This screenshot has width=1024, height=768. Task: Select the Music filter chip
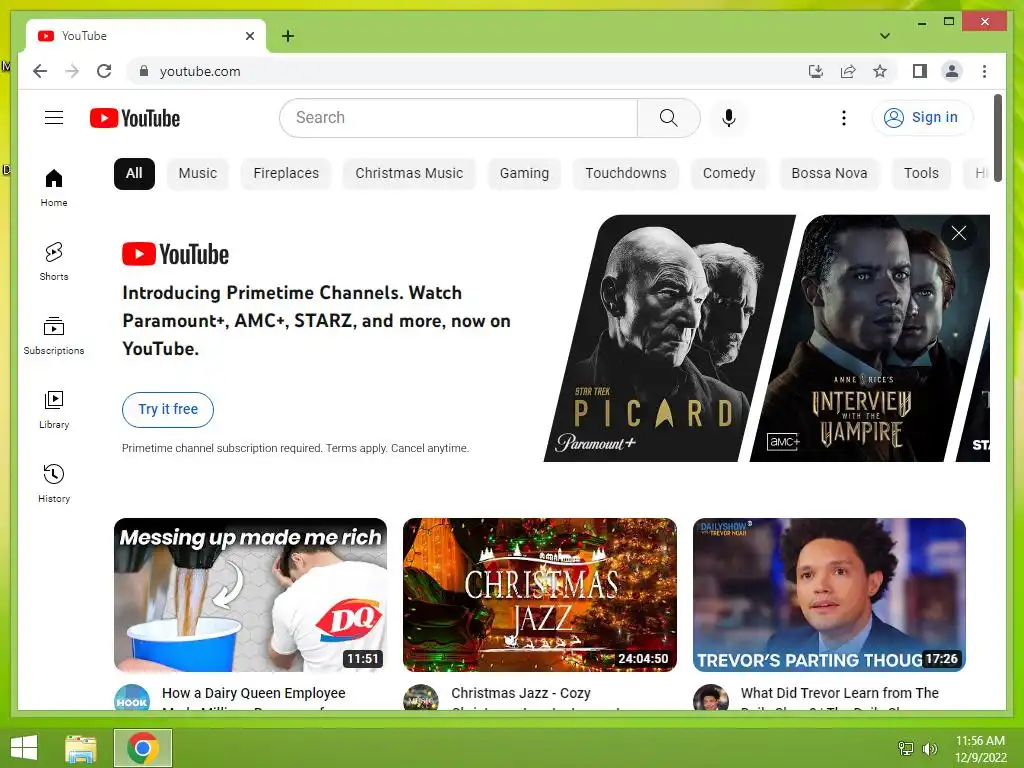198,174
